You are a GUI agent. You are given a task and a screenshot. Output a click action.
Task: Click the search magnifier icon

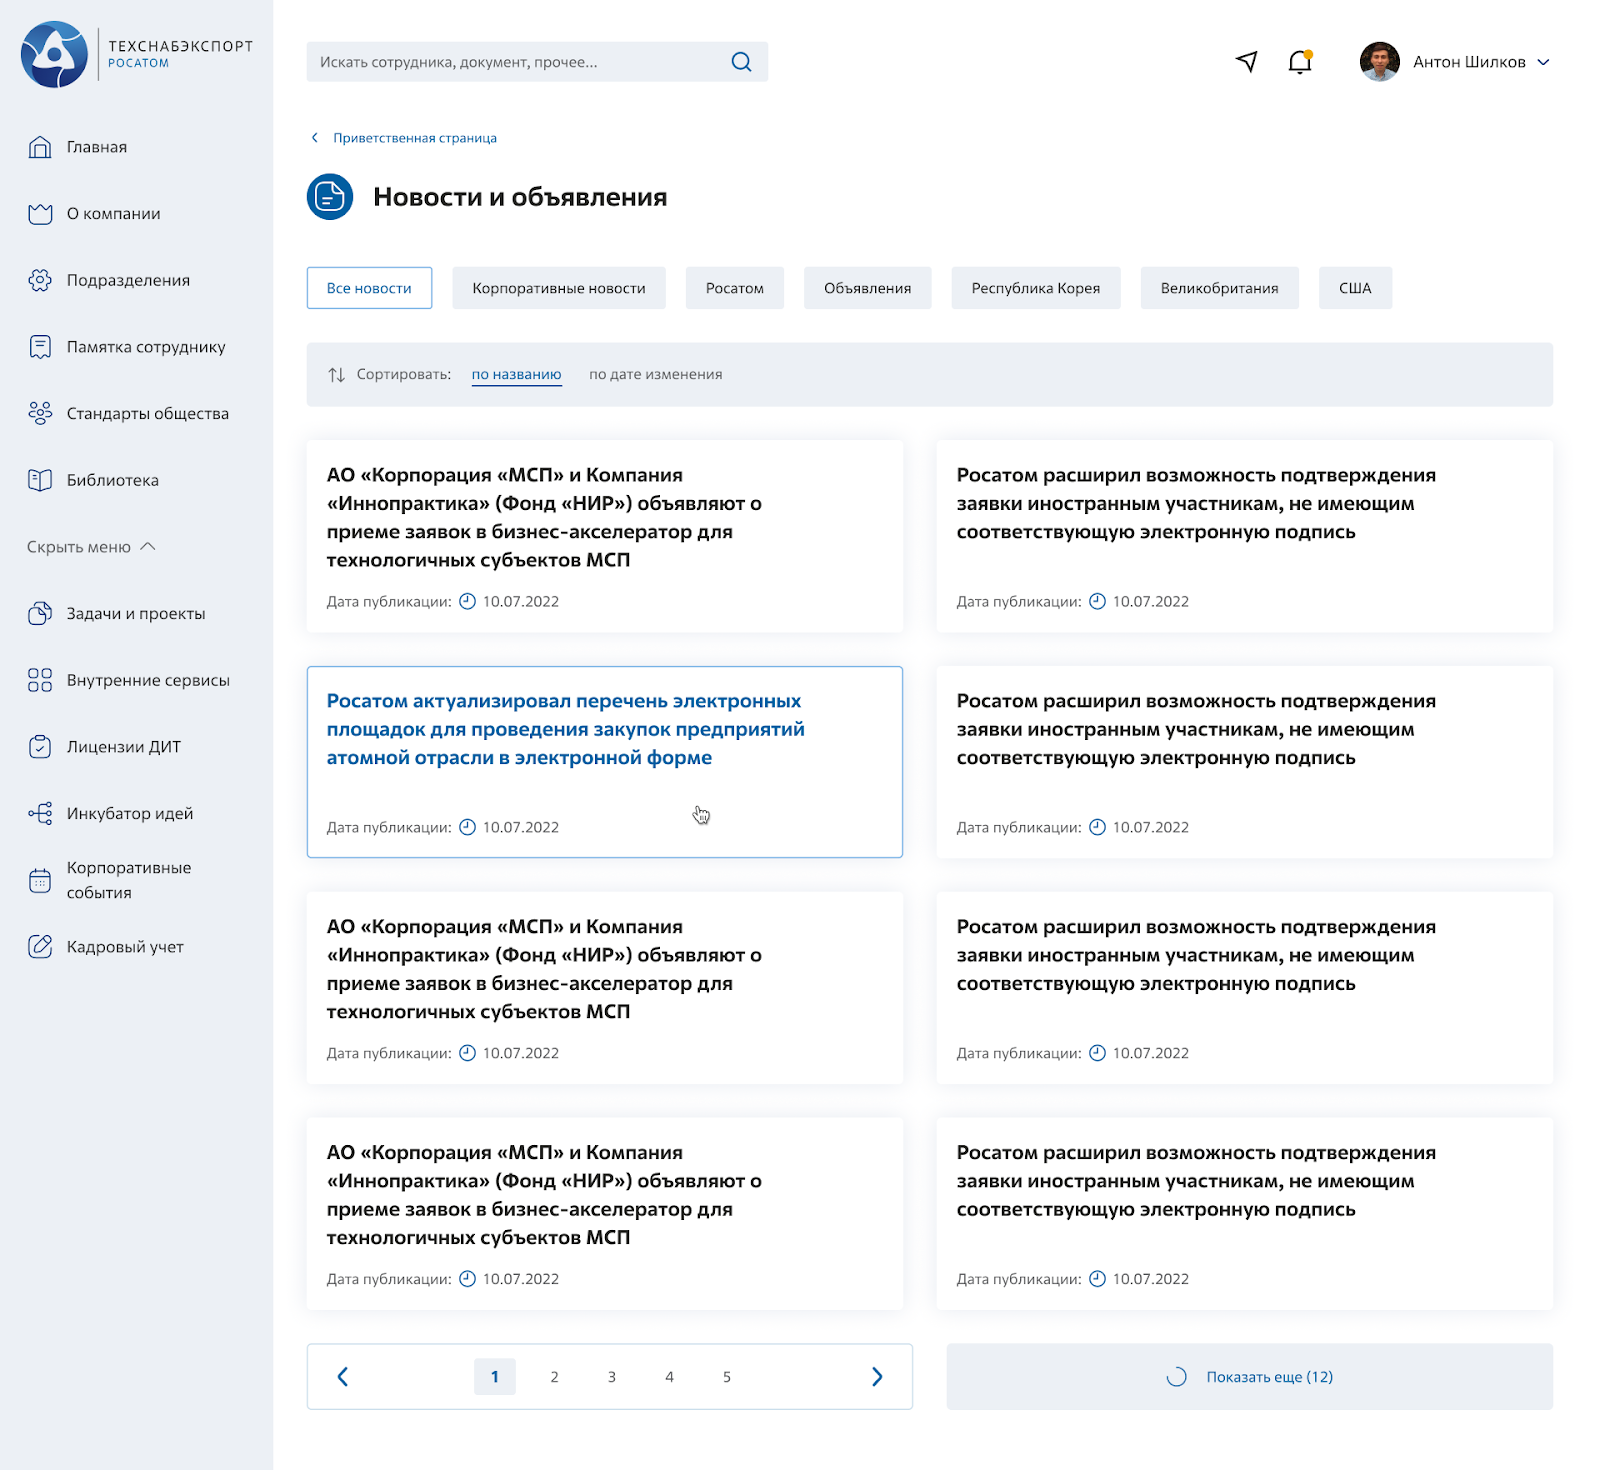click(741, 62)
